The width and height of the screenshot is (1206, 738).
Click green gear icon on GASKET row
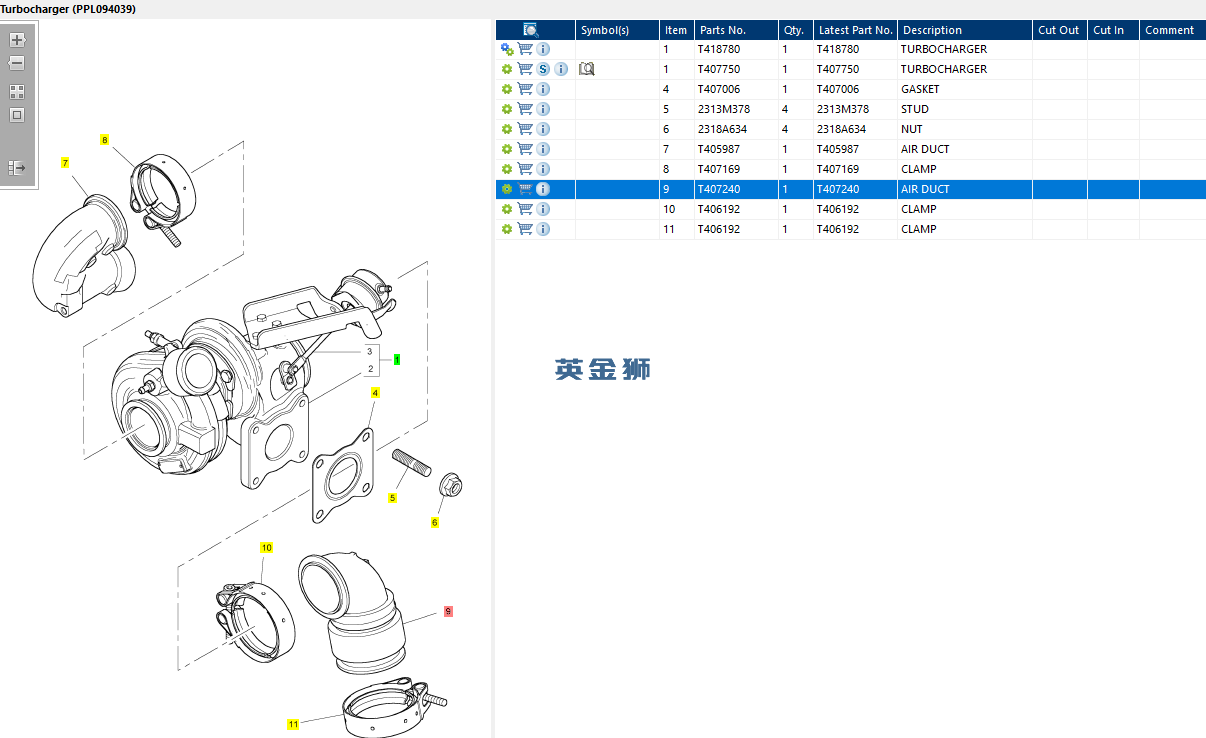[x=507, y=89]
